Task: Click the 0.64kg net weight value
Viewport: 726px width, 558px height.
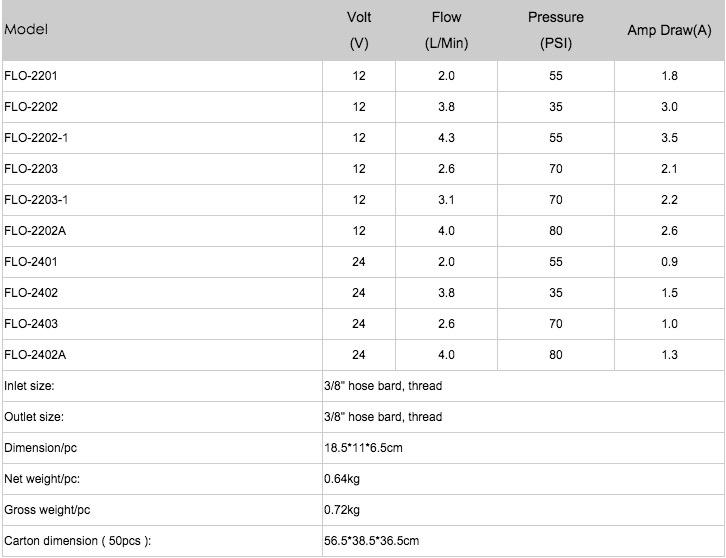Action: point(342,479)
